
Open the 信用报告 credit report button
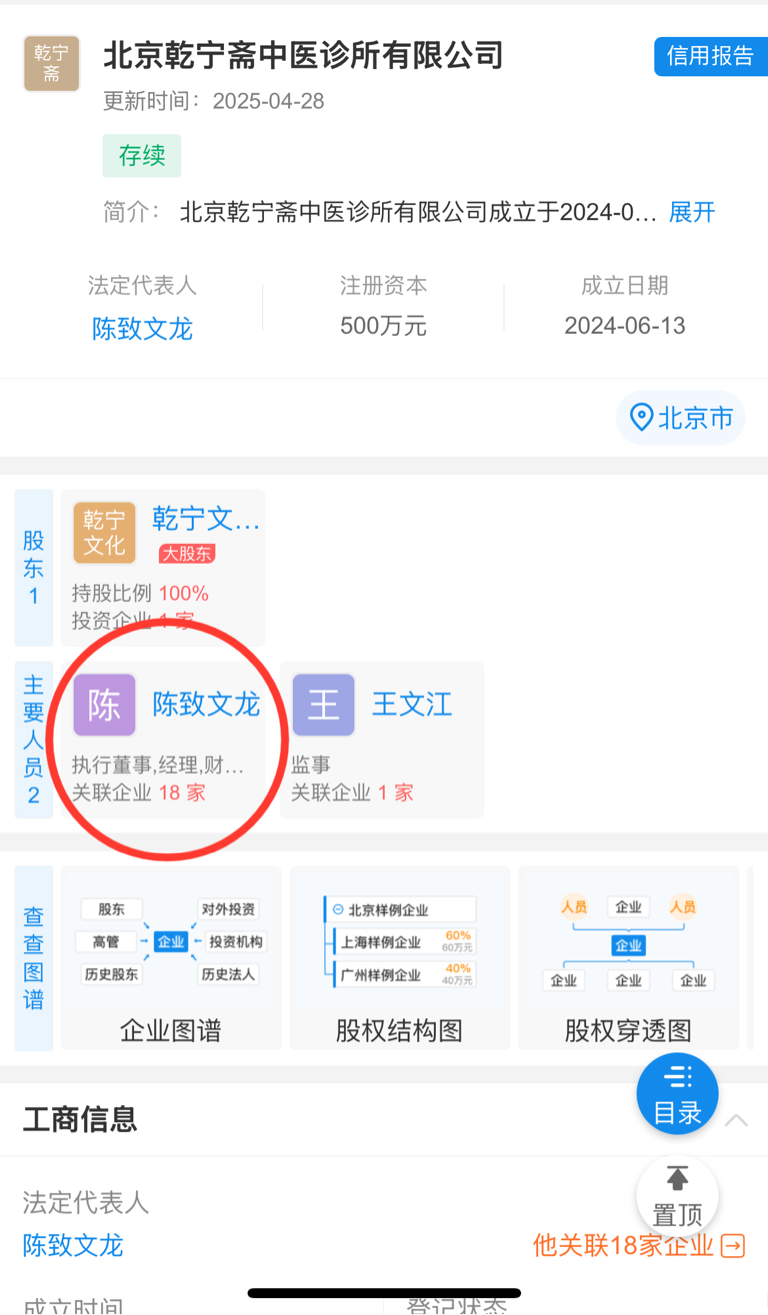click(x=710, y=57)
